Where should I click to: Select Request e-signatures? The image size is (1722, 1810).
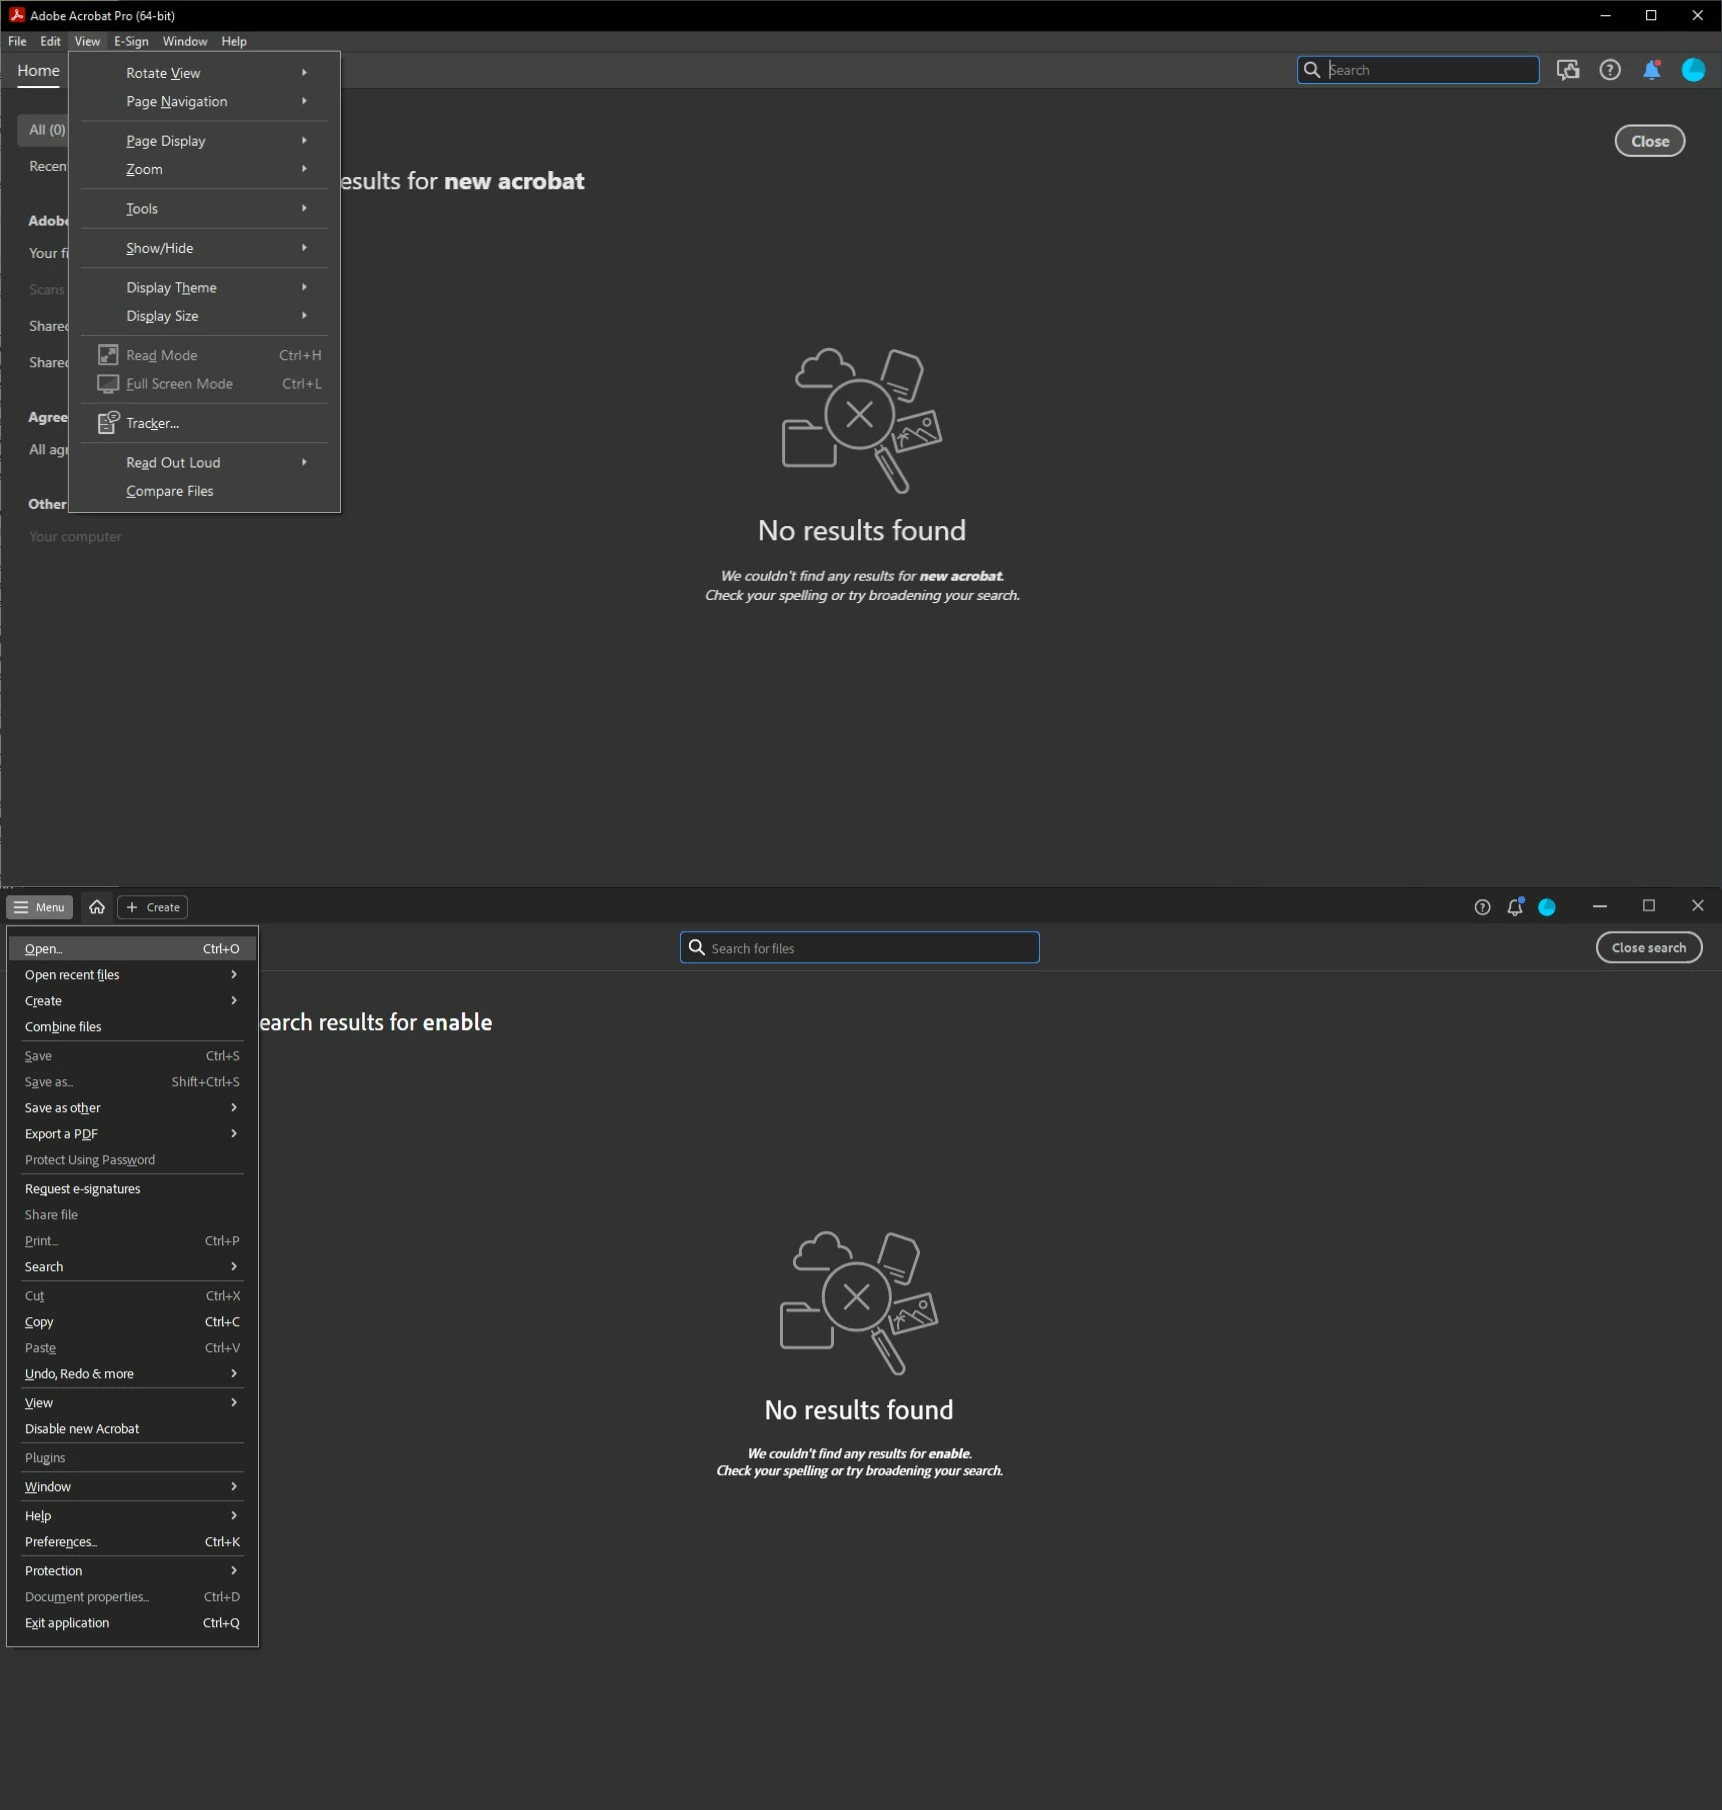click(132, 1188)
